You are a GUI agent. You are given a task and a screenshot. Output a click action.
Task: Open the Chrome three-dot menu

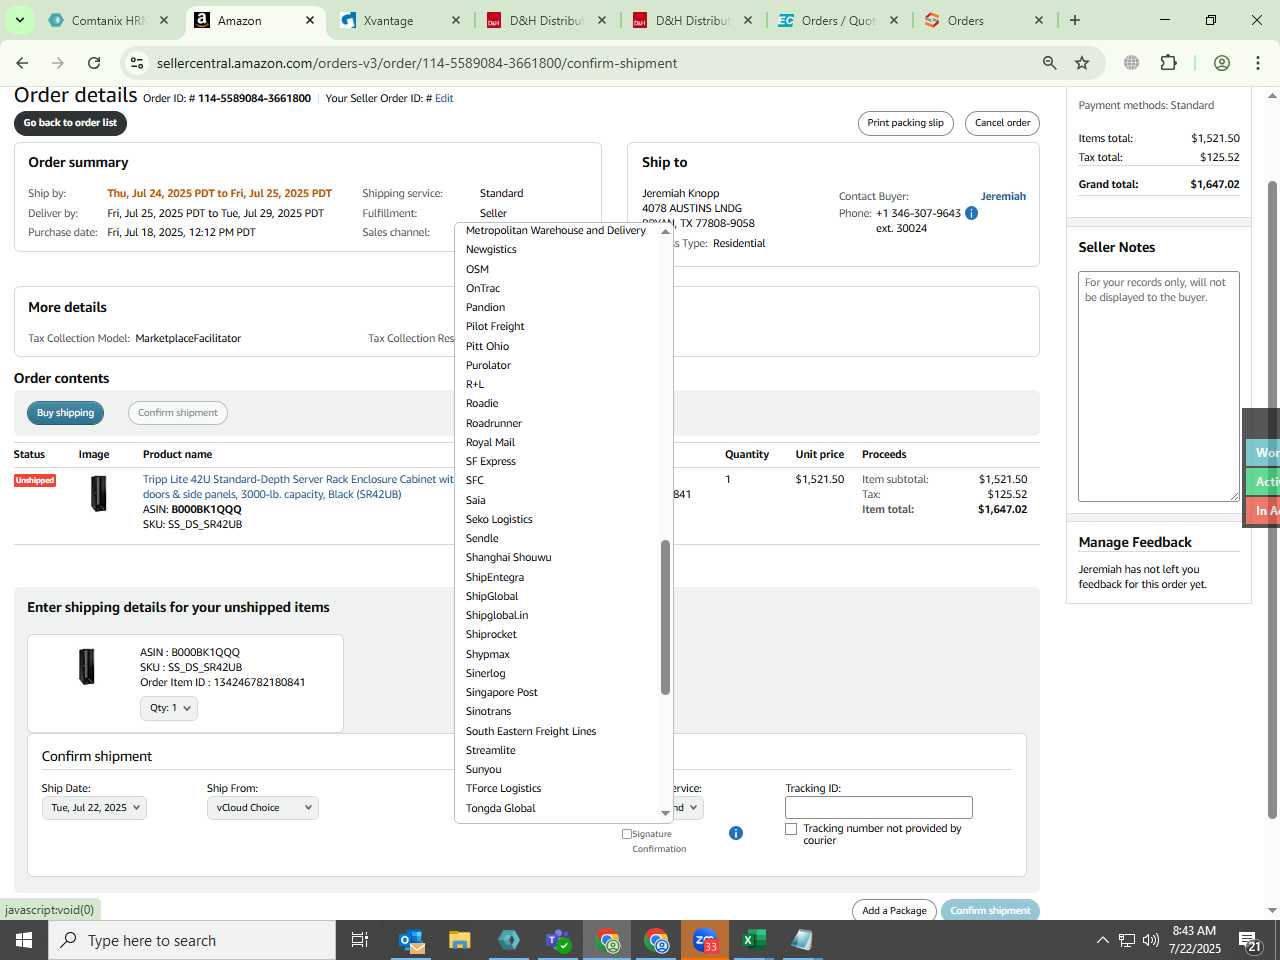[1258, 63]
